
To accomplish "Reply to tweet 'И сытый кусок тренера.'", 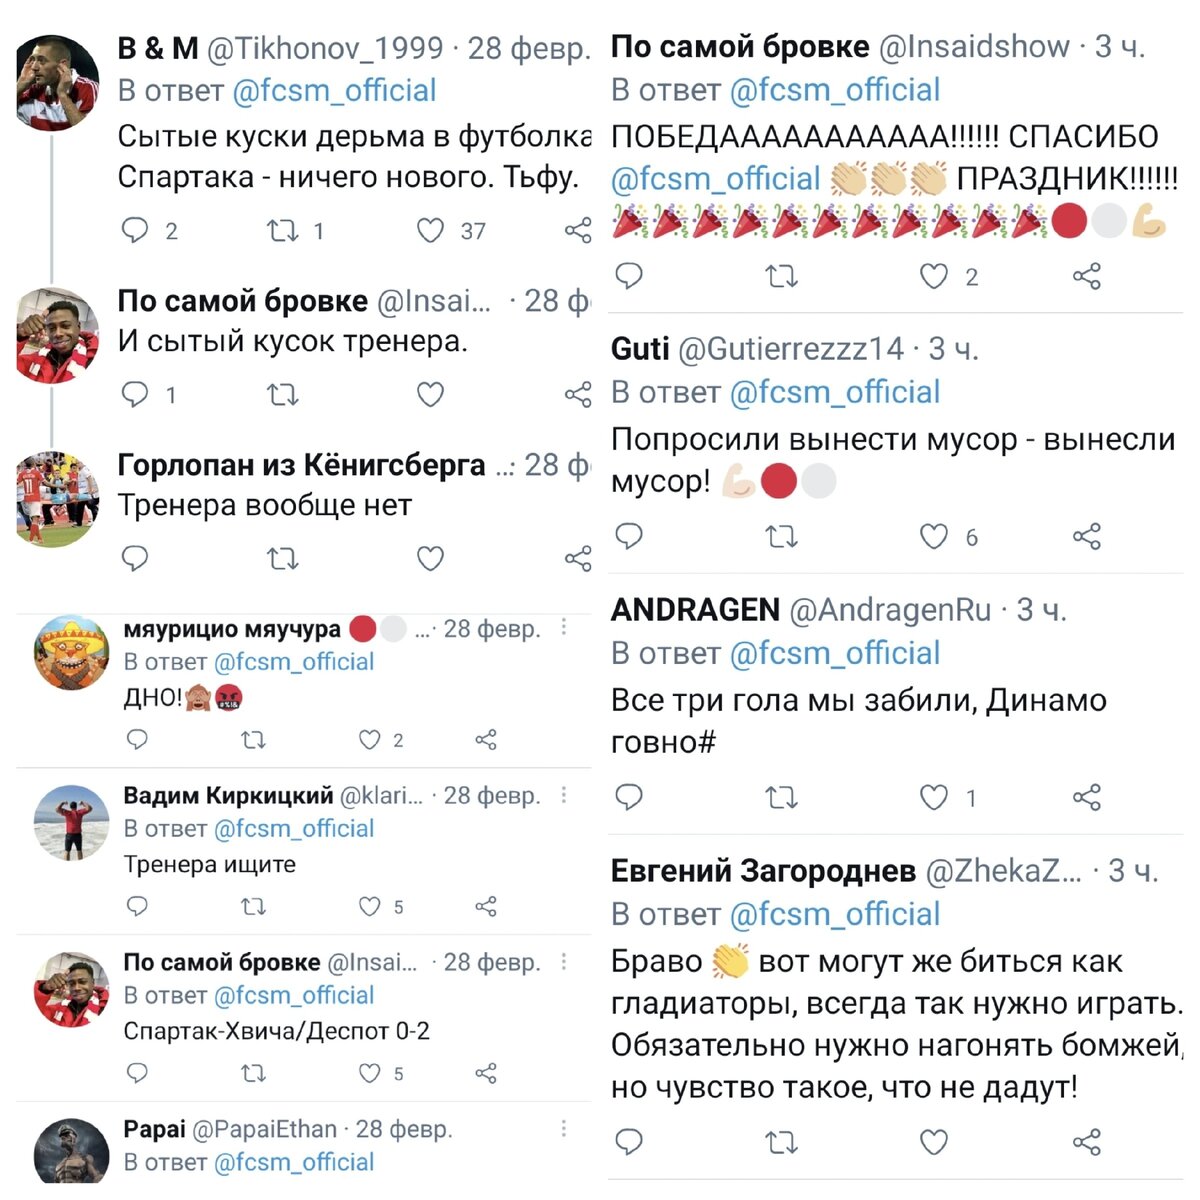I will coord(135,394).
